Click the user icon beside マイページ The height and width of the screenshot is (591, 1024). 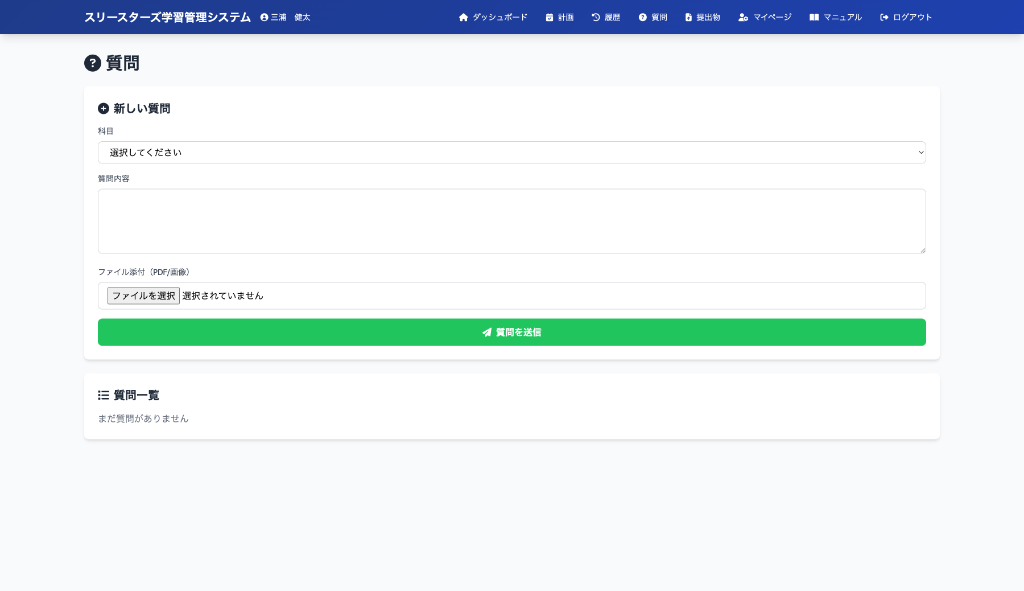743,17
